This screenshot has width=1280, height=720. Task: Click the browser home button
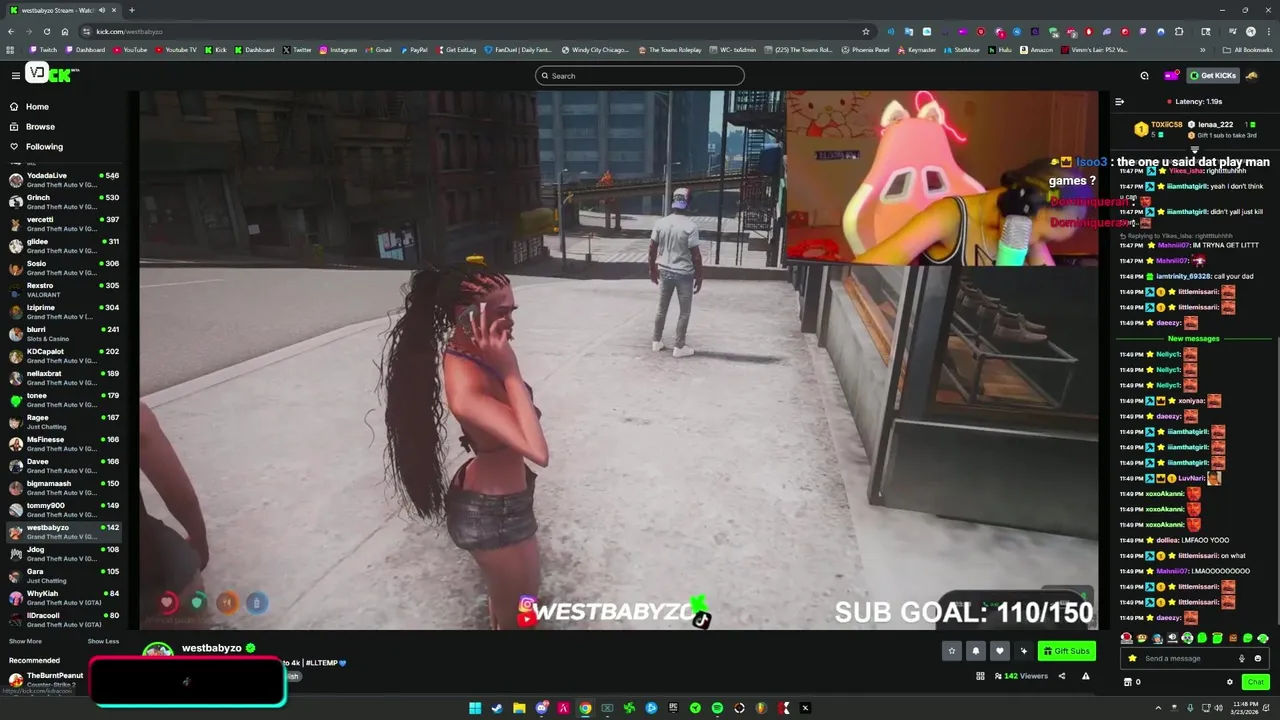pyautogui.click(x=65, y=31)
